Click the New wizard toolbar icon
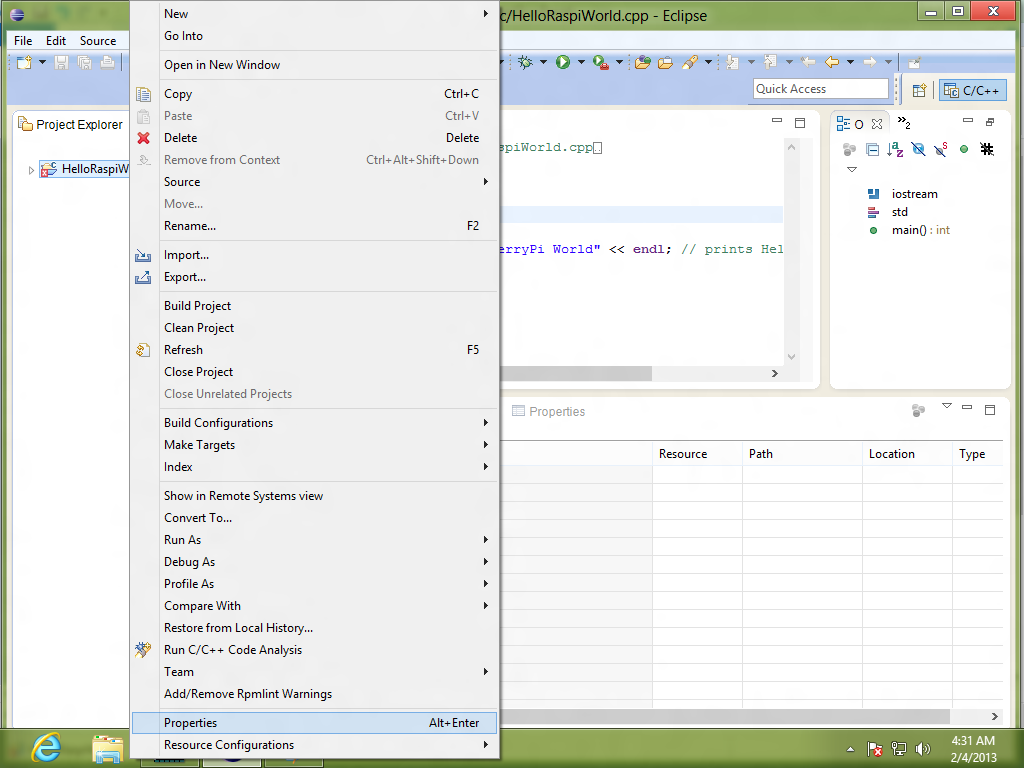This screenshot has height=768, width=1024. 24,63
